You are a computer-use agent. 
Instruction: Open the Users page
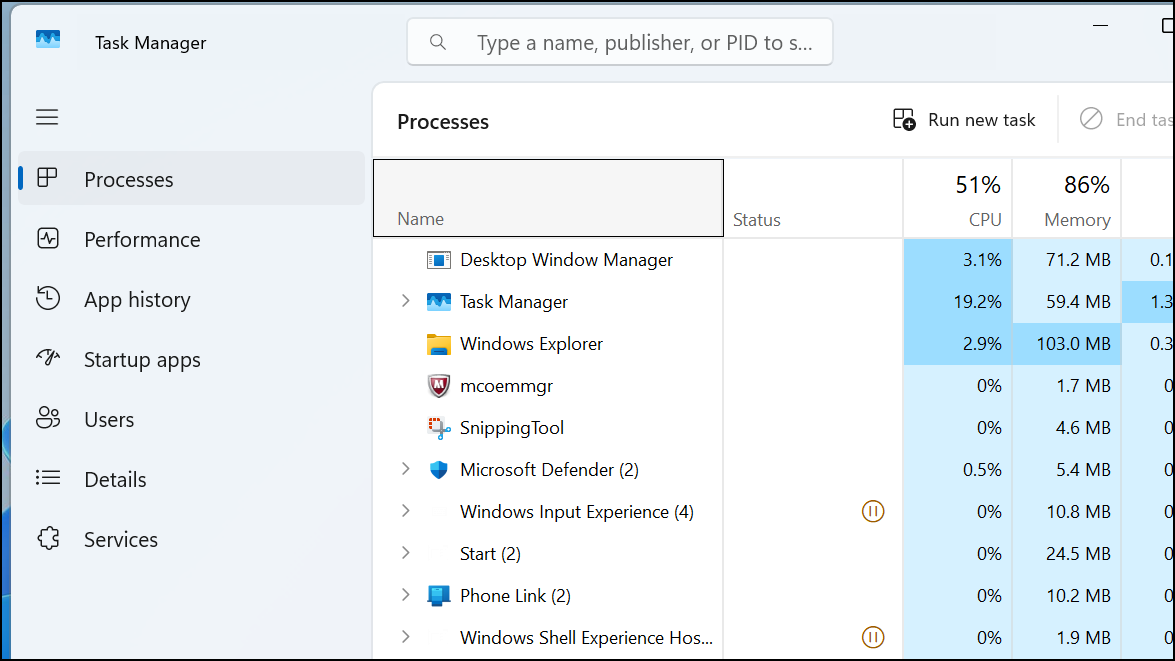click(x=191, y=419)
